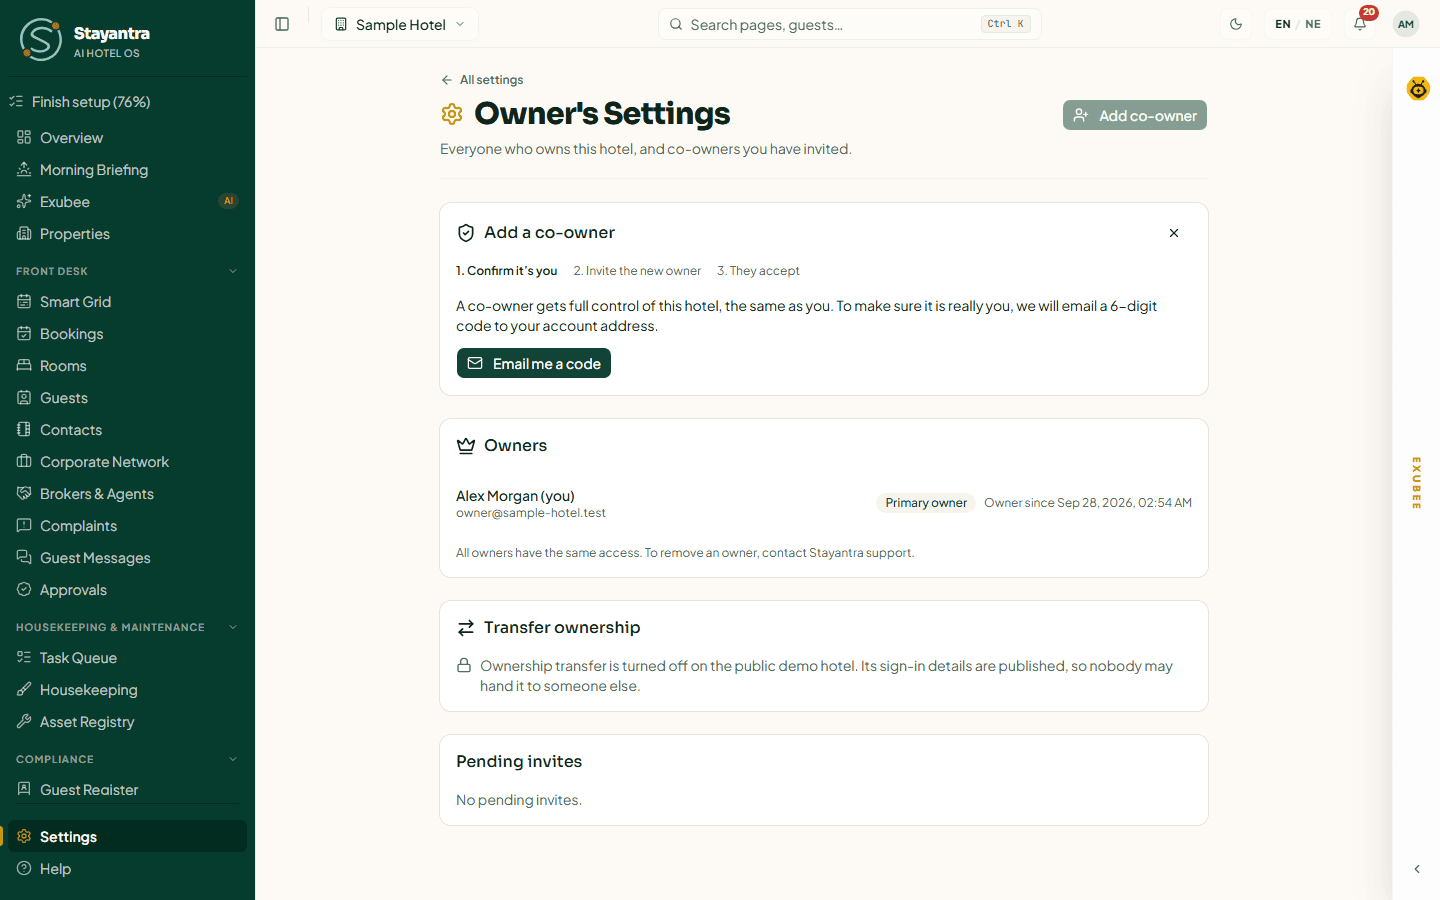View Complaints
The width and height of the screenshot is (1440, 900).
(x=127, y=526)
